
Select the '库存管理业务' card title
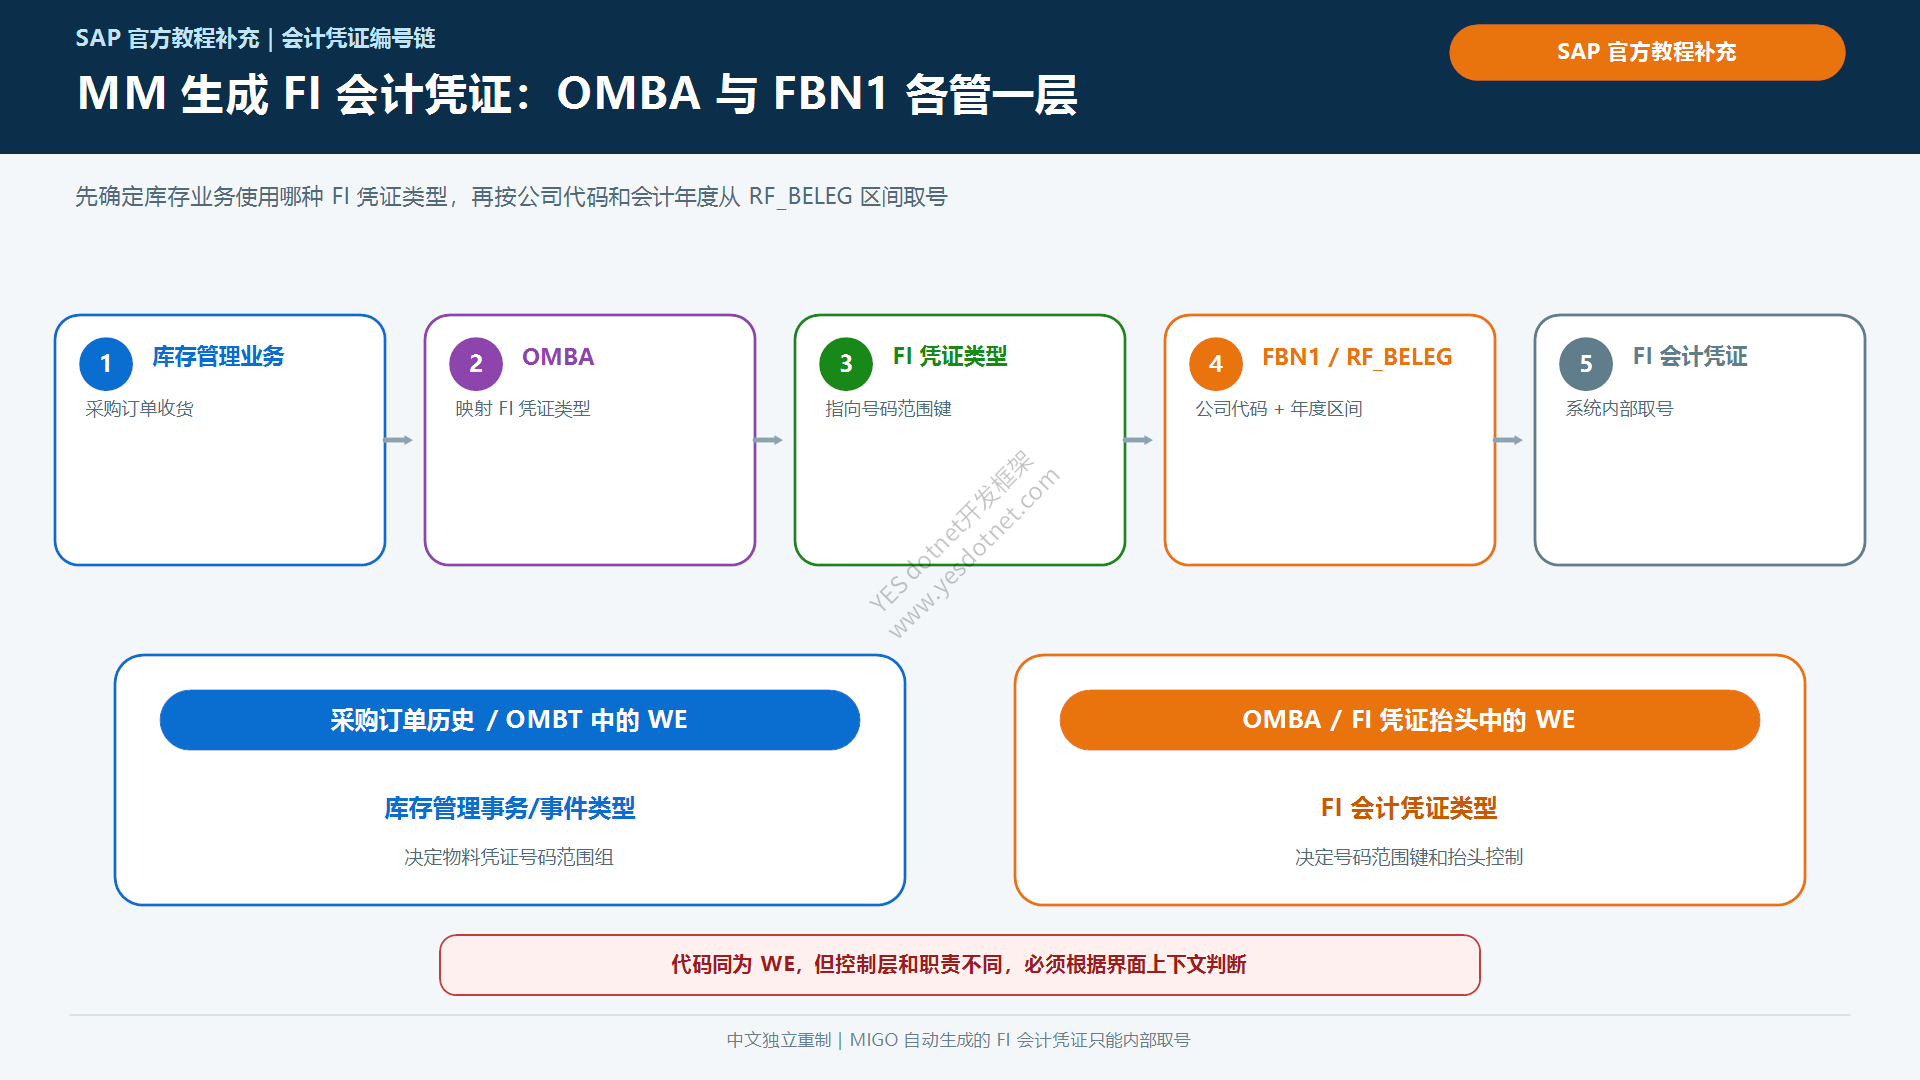pos(218,357)
